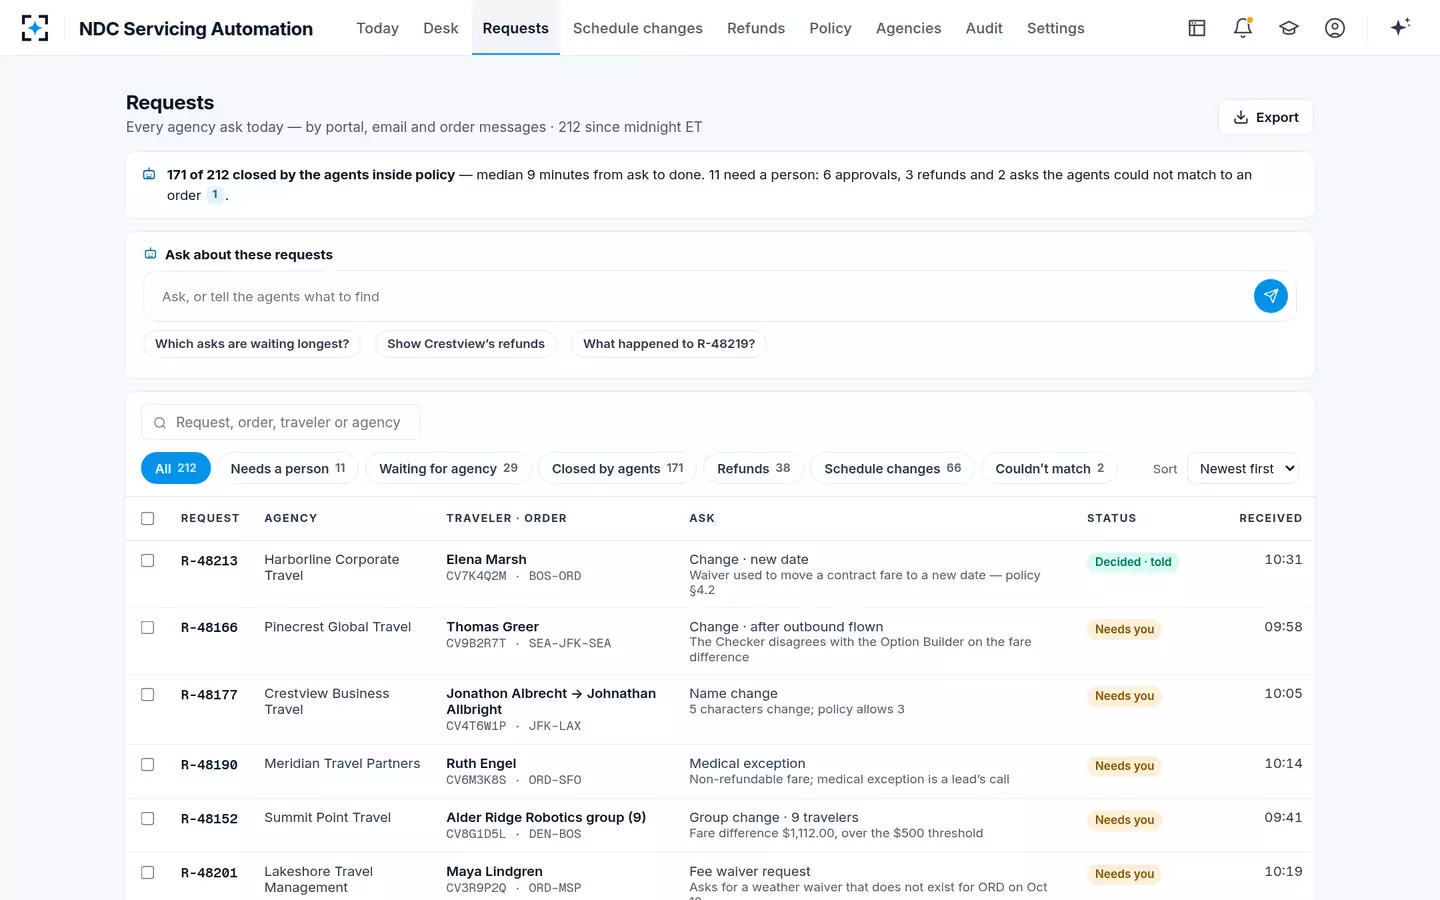The width and height of the screenshot is (1440, 900).
Task: Export the requests list
Action: point(1266,117)
